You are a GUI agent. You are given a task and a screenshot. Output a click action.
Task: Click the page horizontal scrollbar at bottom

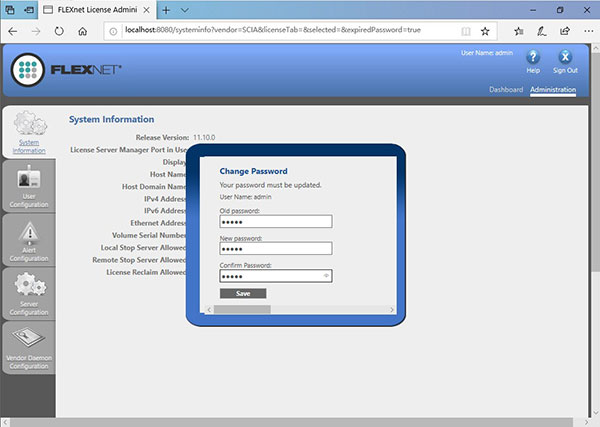[291, 422]
